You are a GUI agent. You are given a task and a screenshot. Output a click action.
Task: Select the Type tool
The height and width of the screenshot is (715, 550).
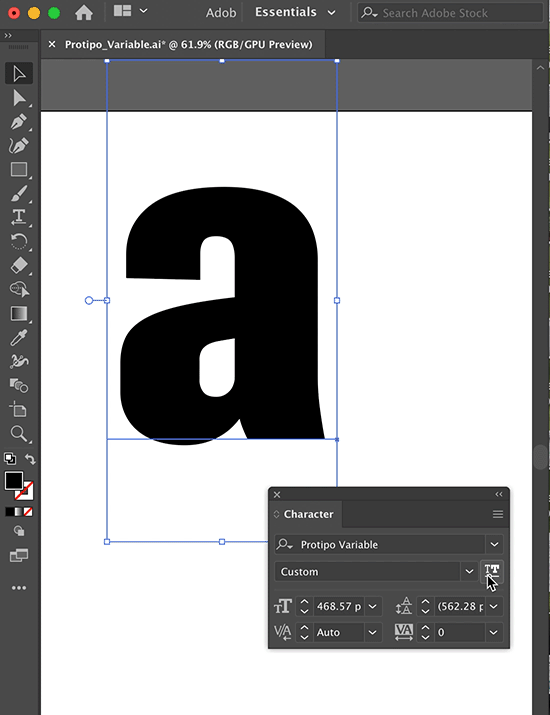click(x=19, y=217)
